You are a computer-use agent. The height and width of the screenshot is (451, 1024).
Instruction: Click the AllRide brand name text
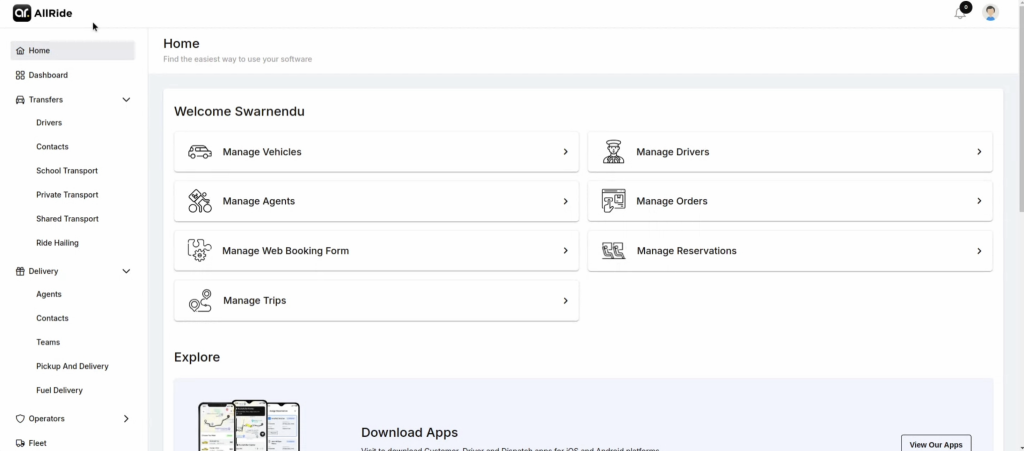54,13
